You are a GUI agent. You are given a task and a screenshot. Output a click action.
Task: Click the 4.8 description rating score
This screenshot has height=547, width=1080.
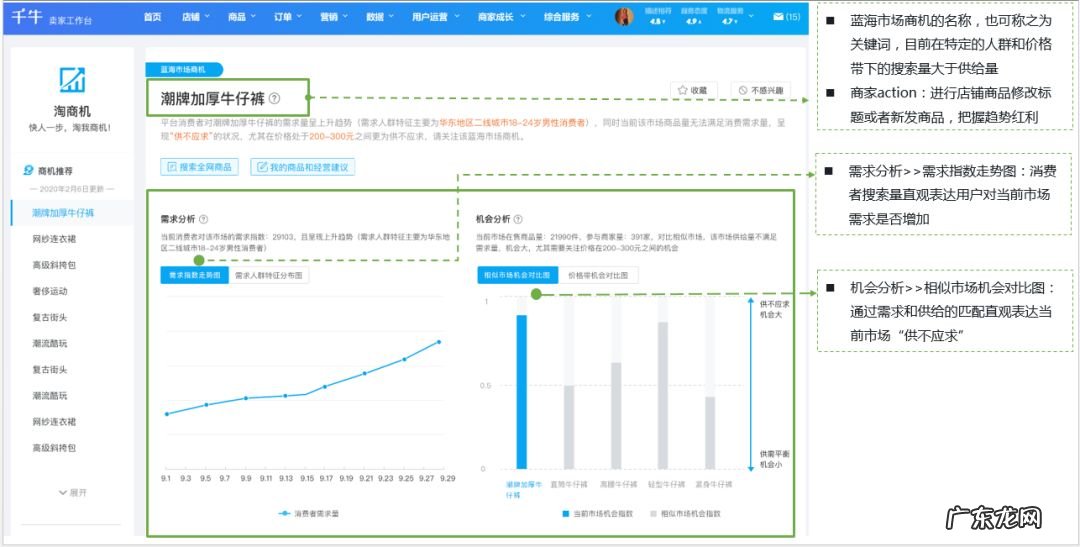(x=657, y=22)
